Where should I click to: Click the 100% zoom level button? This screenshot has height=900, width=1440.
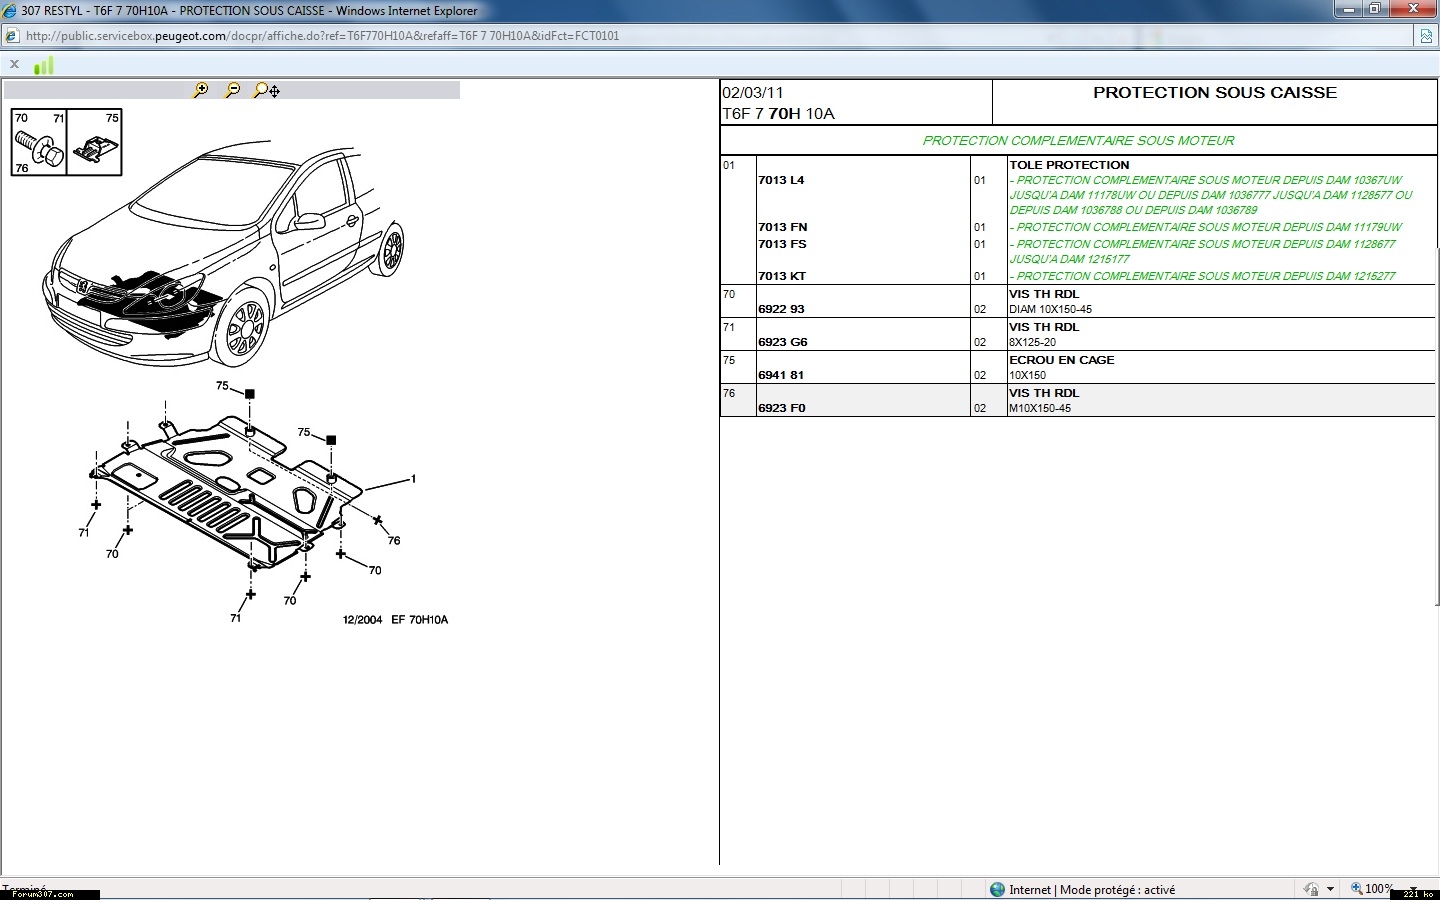click(1371, 889)
